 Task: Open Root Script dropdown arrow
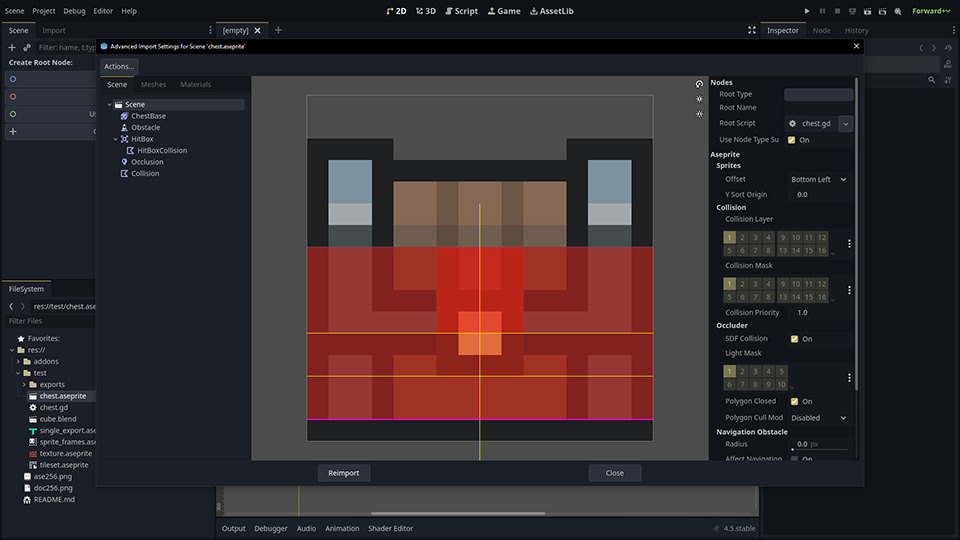[846, 124]
